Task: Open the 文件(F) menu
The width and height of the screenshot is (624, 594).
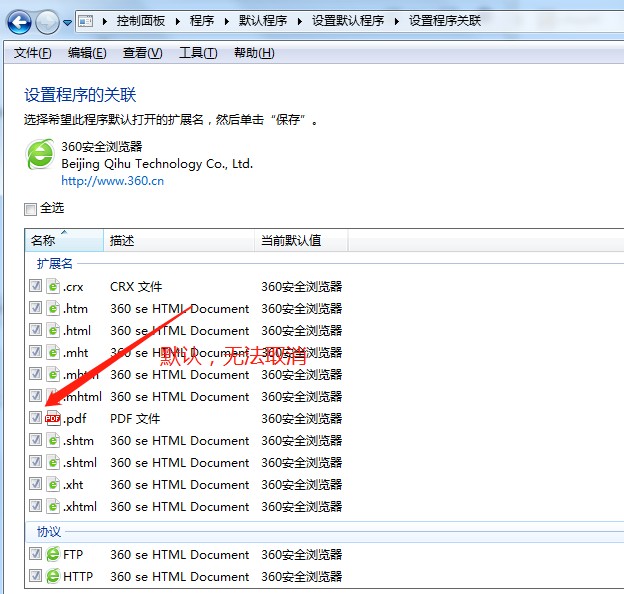Action: point(33,53)
